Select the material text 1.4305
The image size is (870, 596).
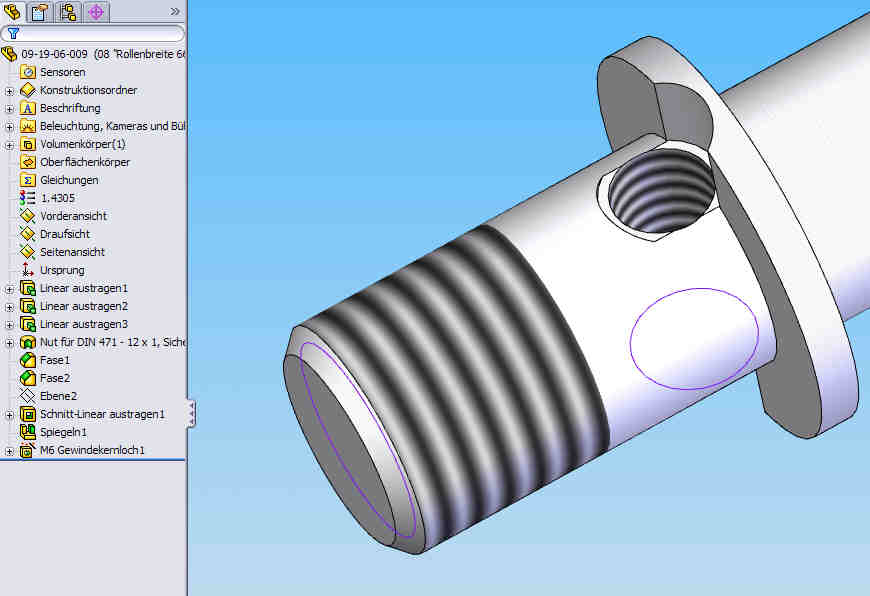coord(58,198)
